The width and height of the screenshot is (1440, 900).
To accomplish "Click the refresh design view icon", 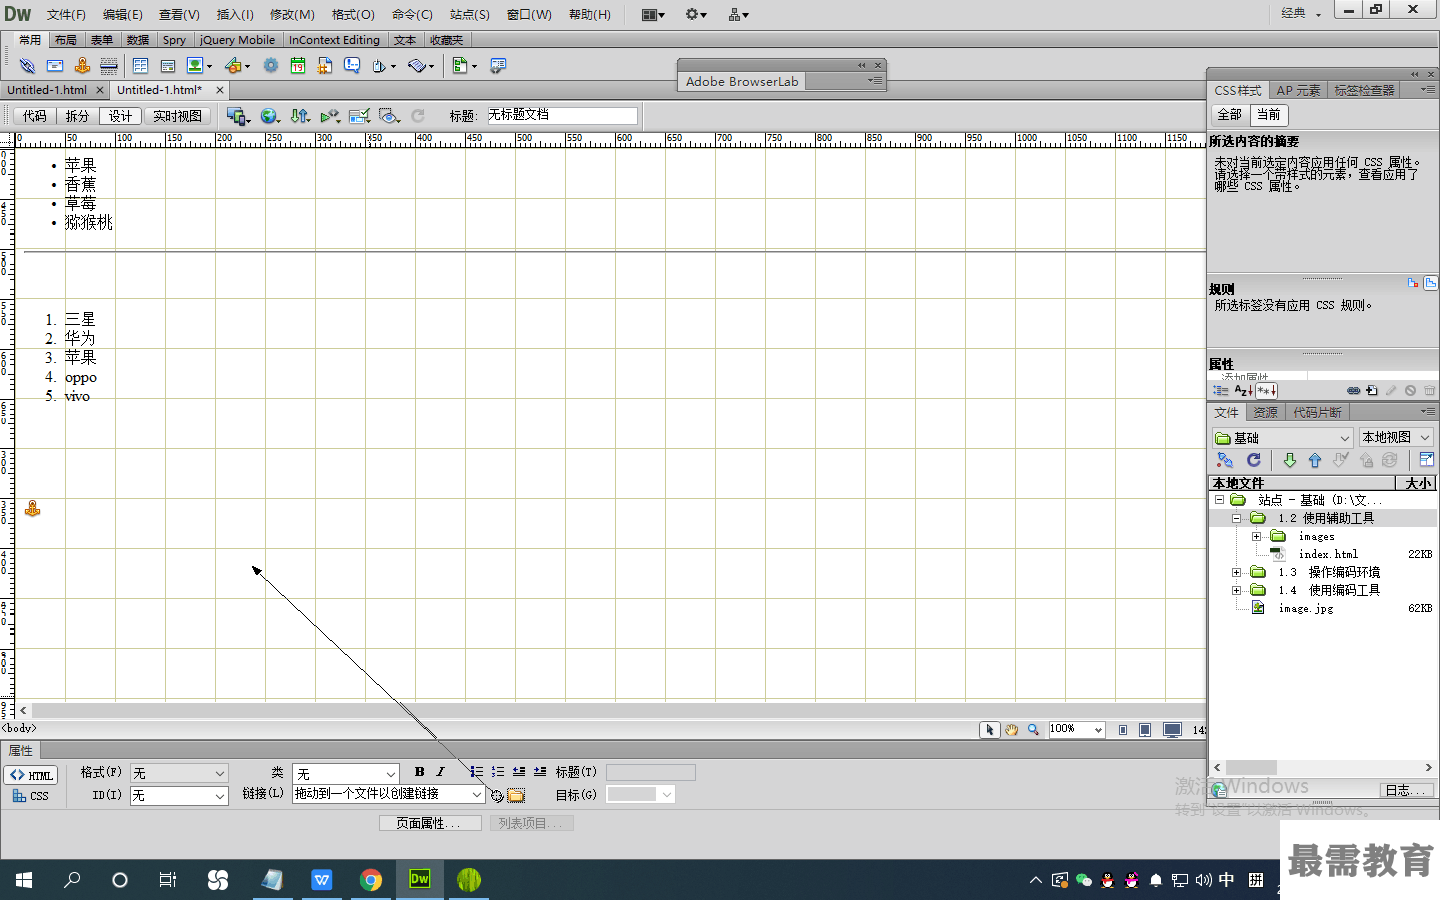I will point(418,116).
